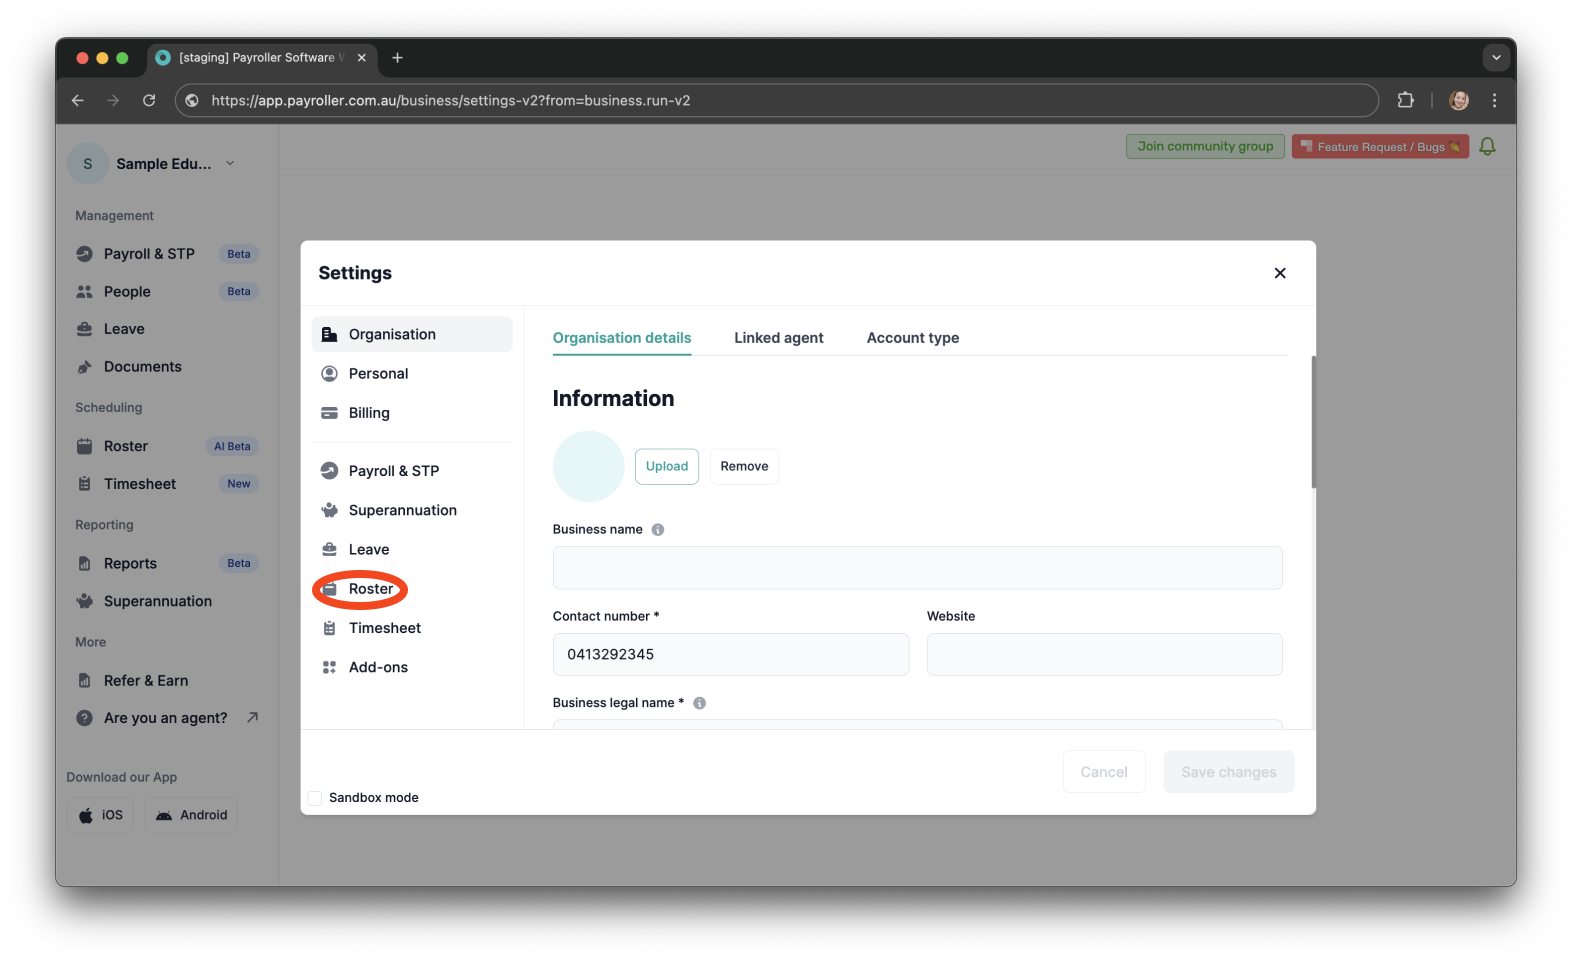Click the Contact number field
The height and width of the screenshot is (960, 1573).
(x=731, y=655)
